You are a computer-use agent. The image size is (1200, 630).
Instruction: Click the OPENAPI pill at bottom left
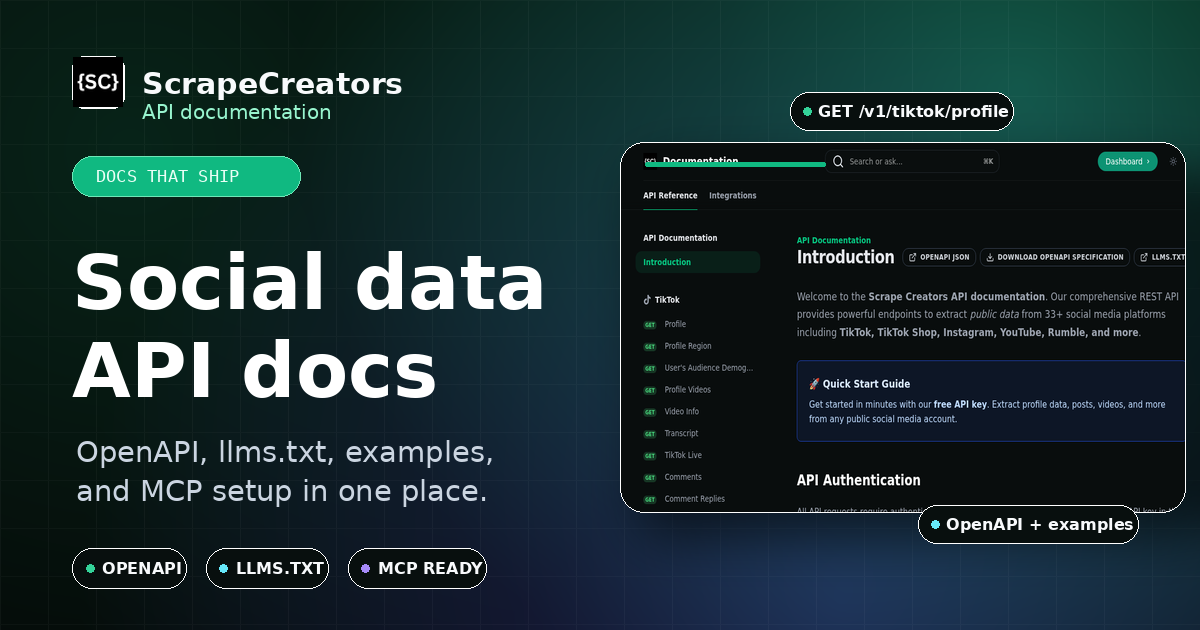130,568
